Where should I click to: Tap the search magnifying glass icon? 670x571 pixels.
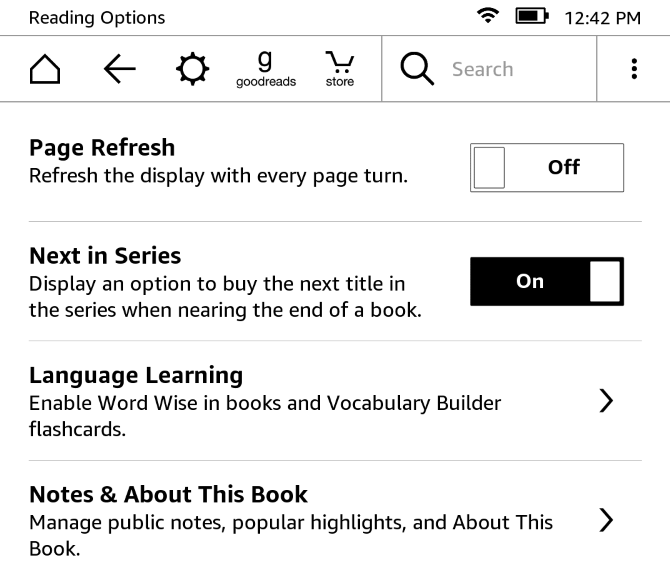click(x=417, y=69)
